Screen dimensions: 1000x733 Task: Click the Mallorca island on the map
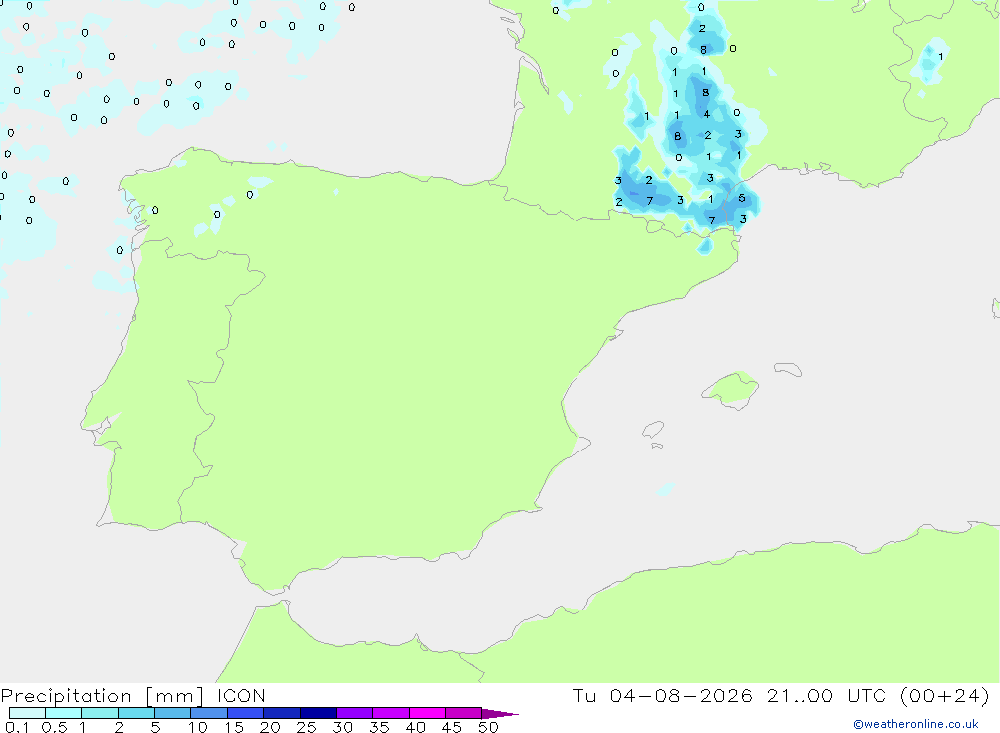(x=731, y=389)
